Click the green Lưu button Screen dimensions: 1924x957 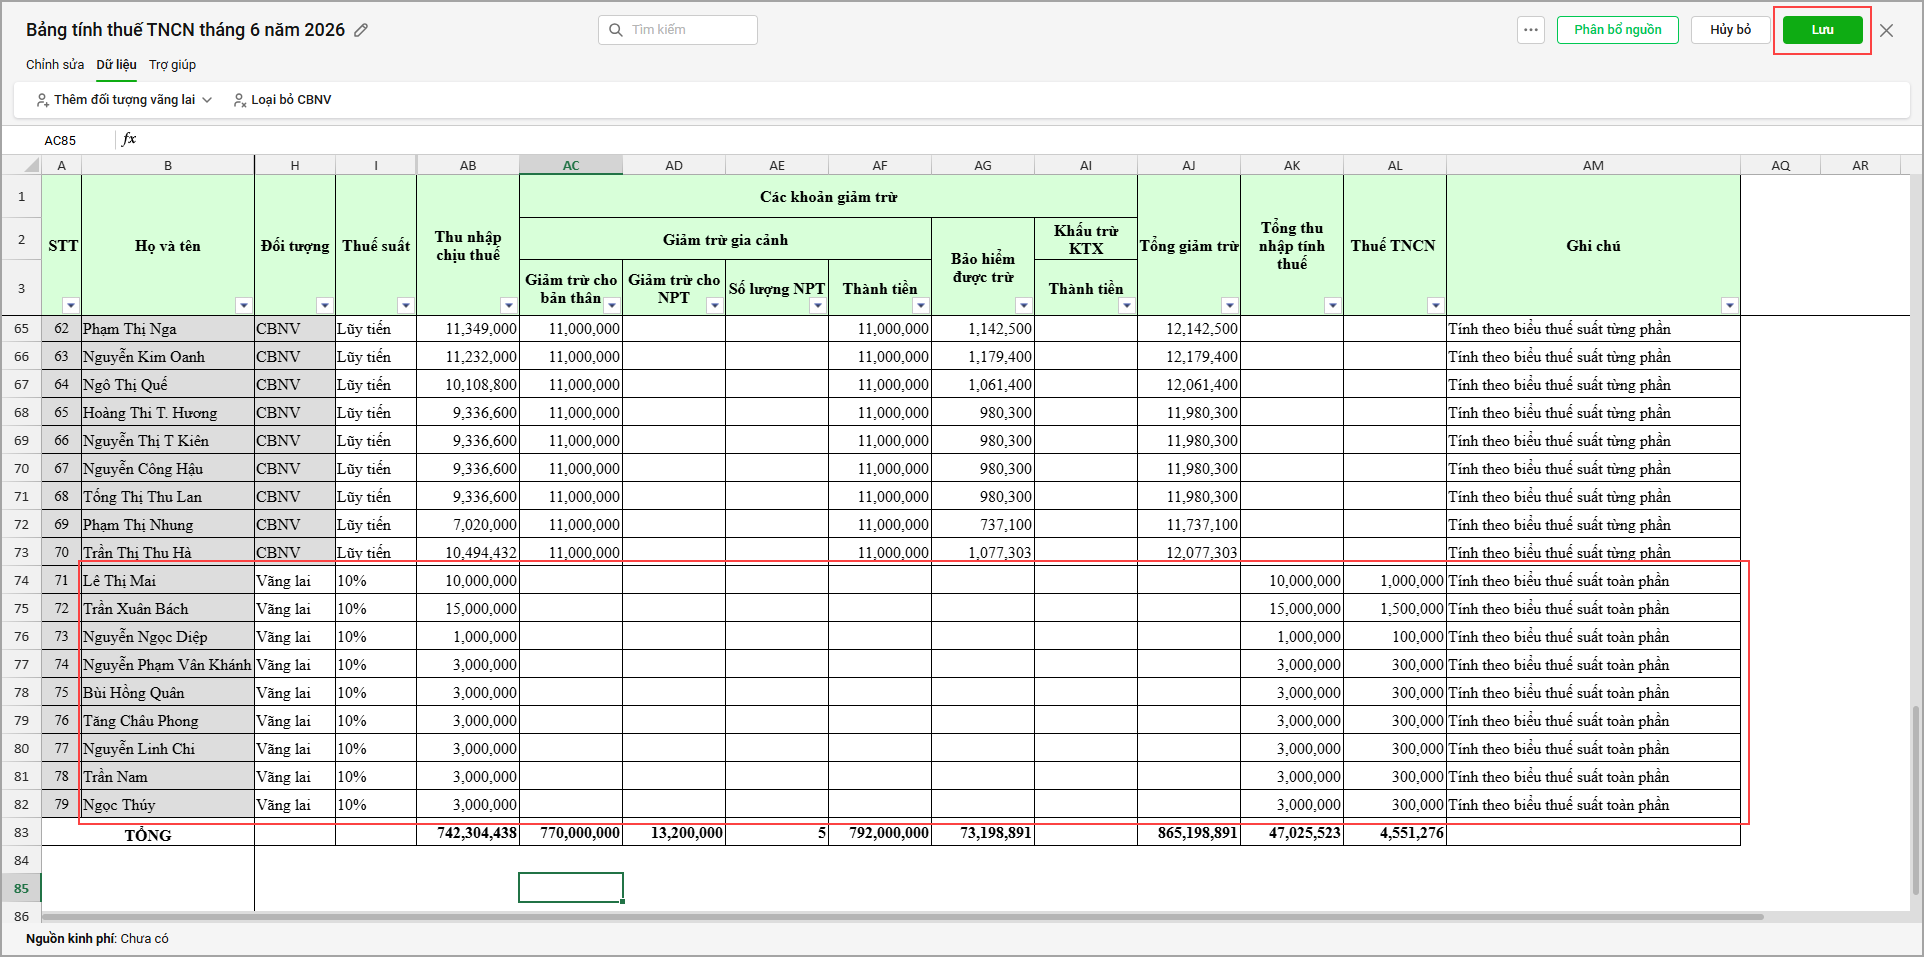pyautogui.click(x=1822, y=30)
